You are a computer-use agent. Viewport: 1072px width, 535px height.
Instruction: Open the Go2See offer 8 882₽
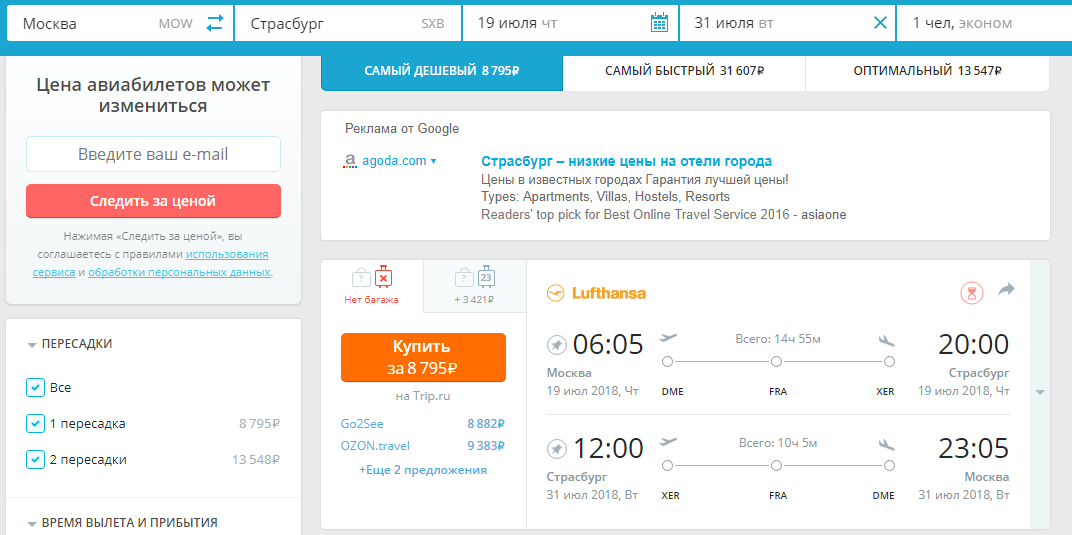[423, 424]
